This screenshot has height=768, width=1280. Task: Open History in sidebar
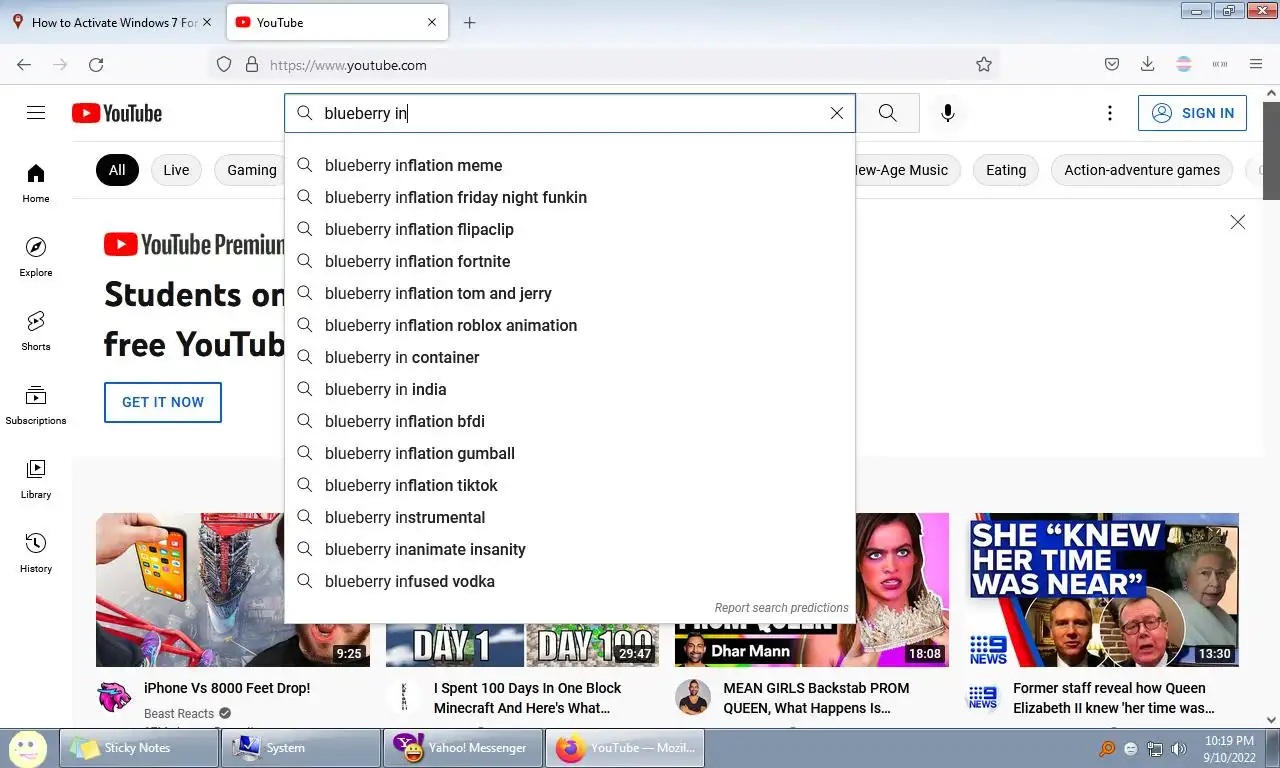click(x=36, y=553)
